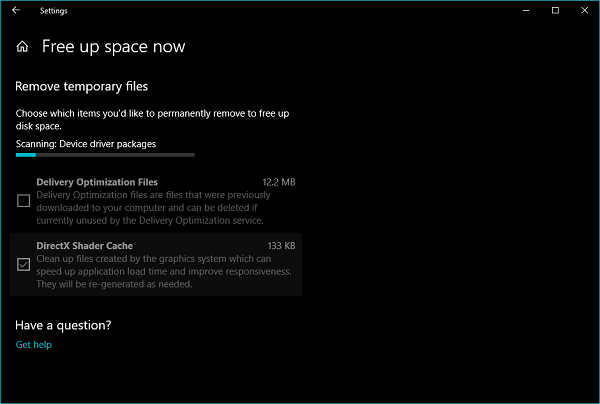Click the Remove temporary files heading

coord(82,87)
